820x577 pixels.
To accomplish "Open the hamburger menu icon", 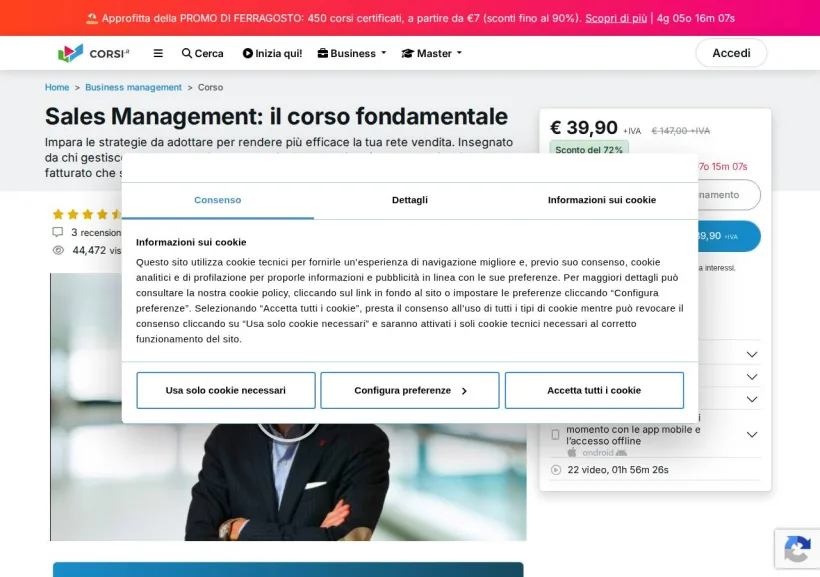I will pos(158,53).
